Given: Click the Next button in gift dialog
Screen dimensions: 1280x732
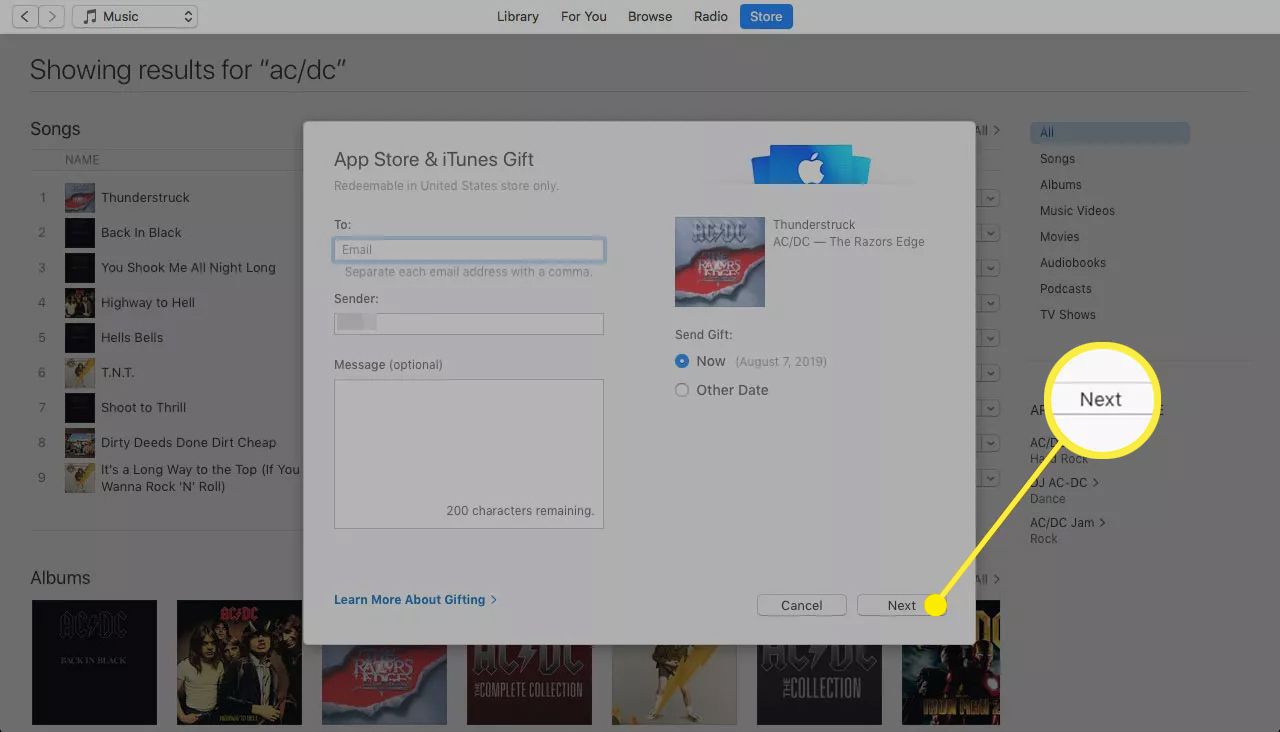Looking at the screenshot, I should point(901,605).
